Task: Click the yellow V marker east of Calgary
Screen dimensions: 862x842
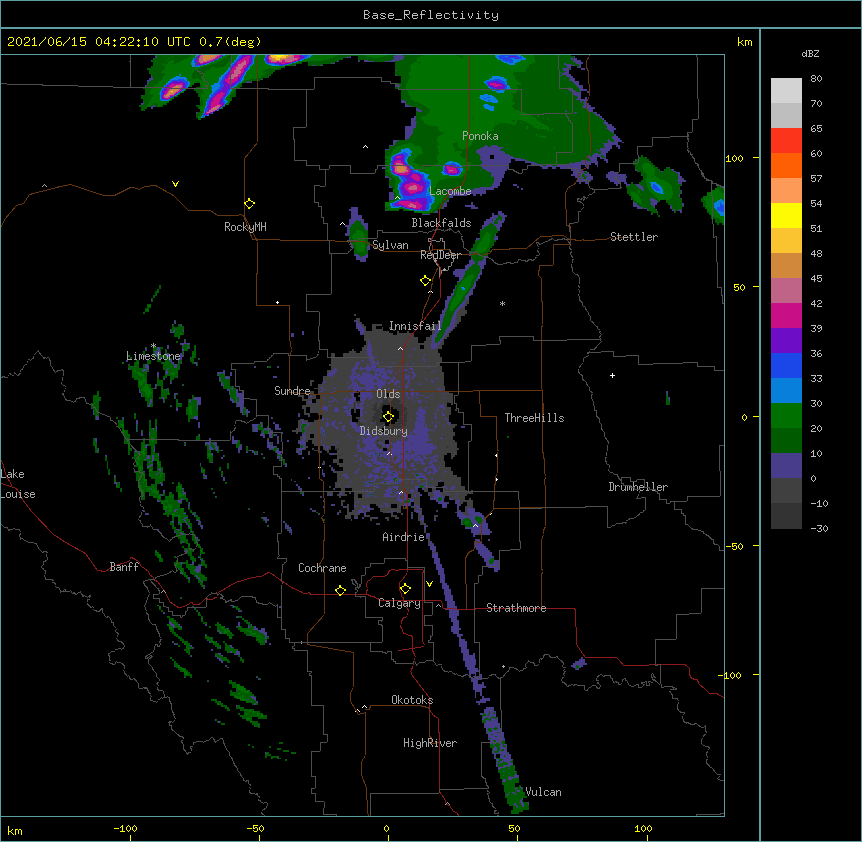Action: point(429,584)
